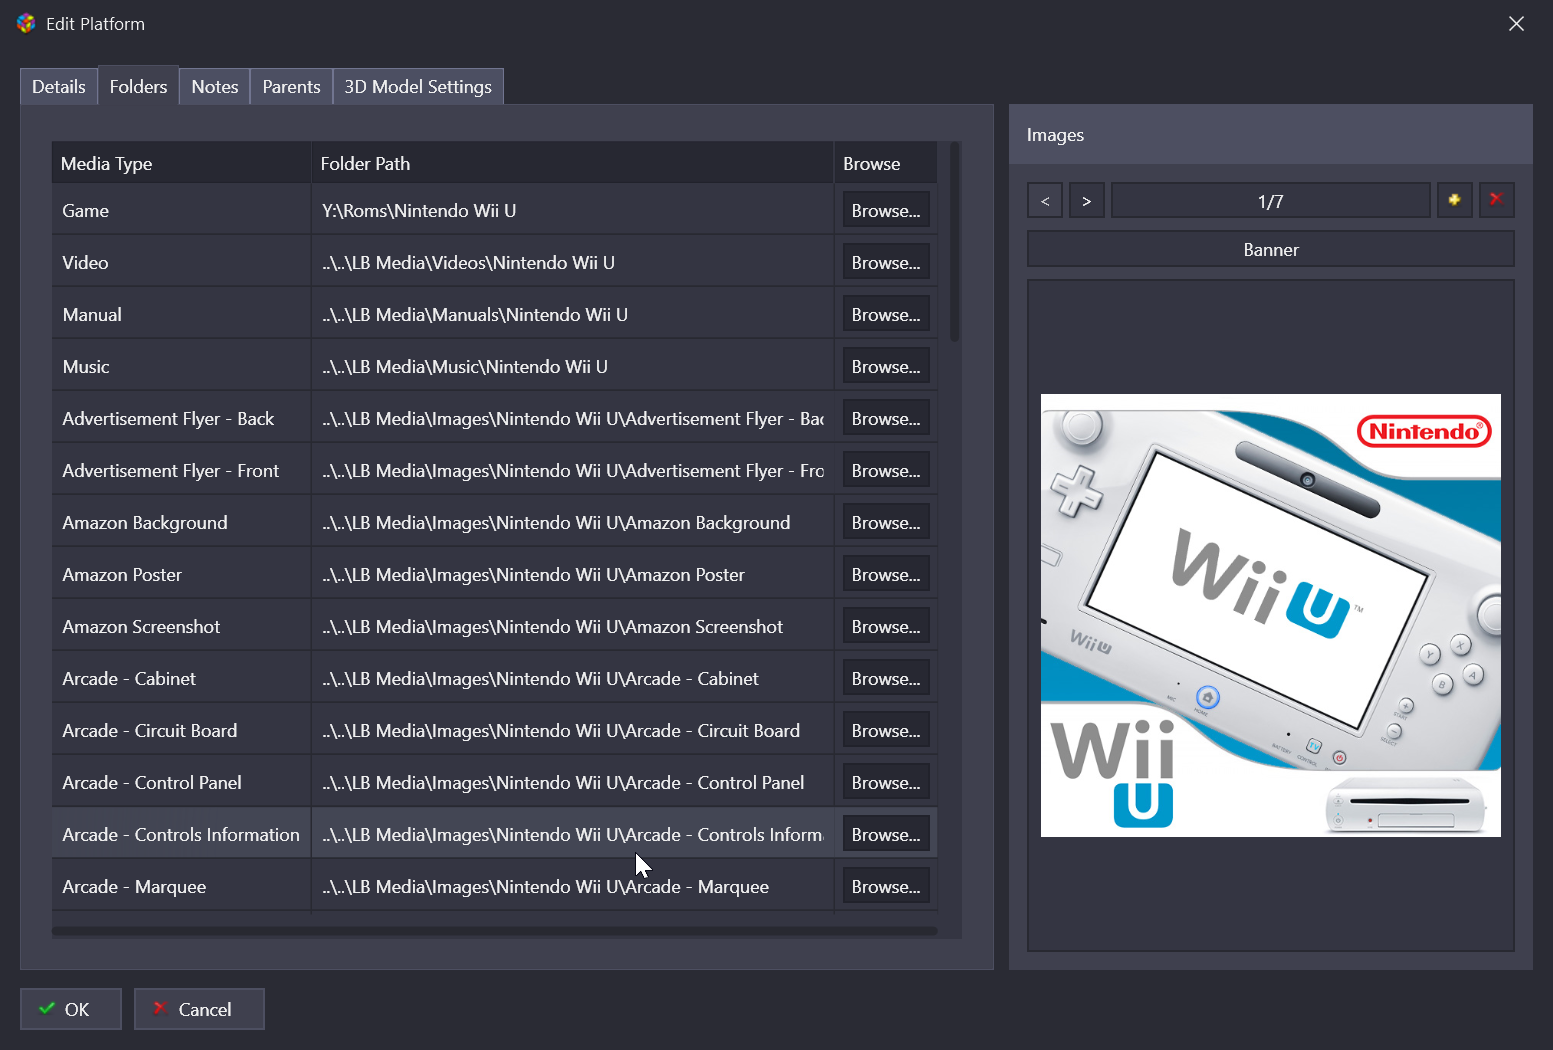1553x1050 pixels.
Task: Switch to the Details tab
Action: point(59,87)
